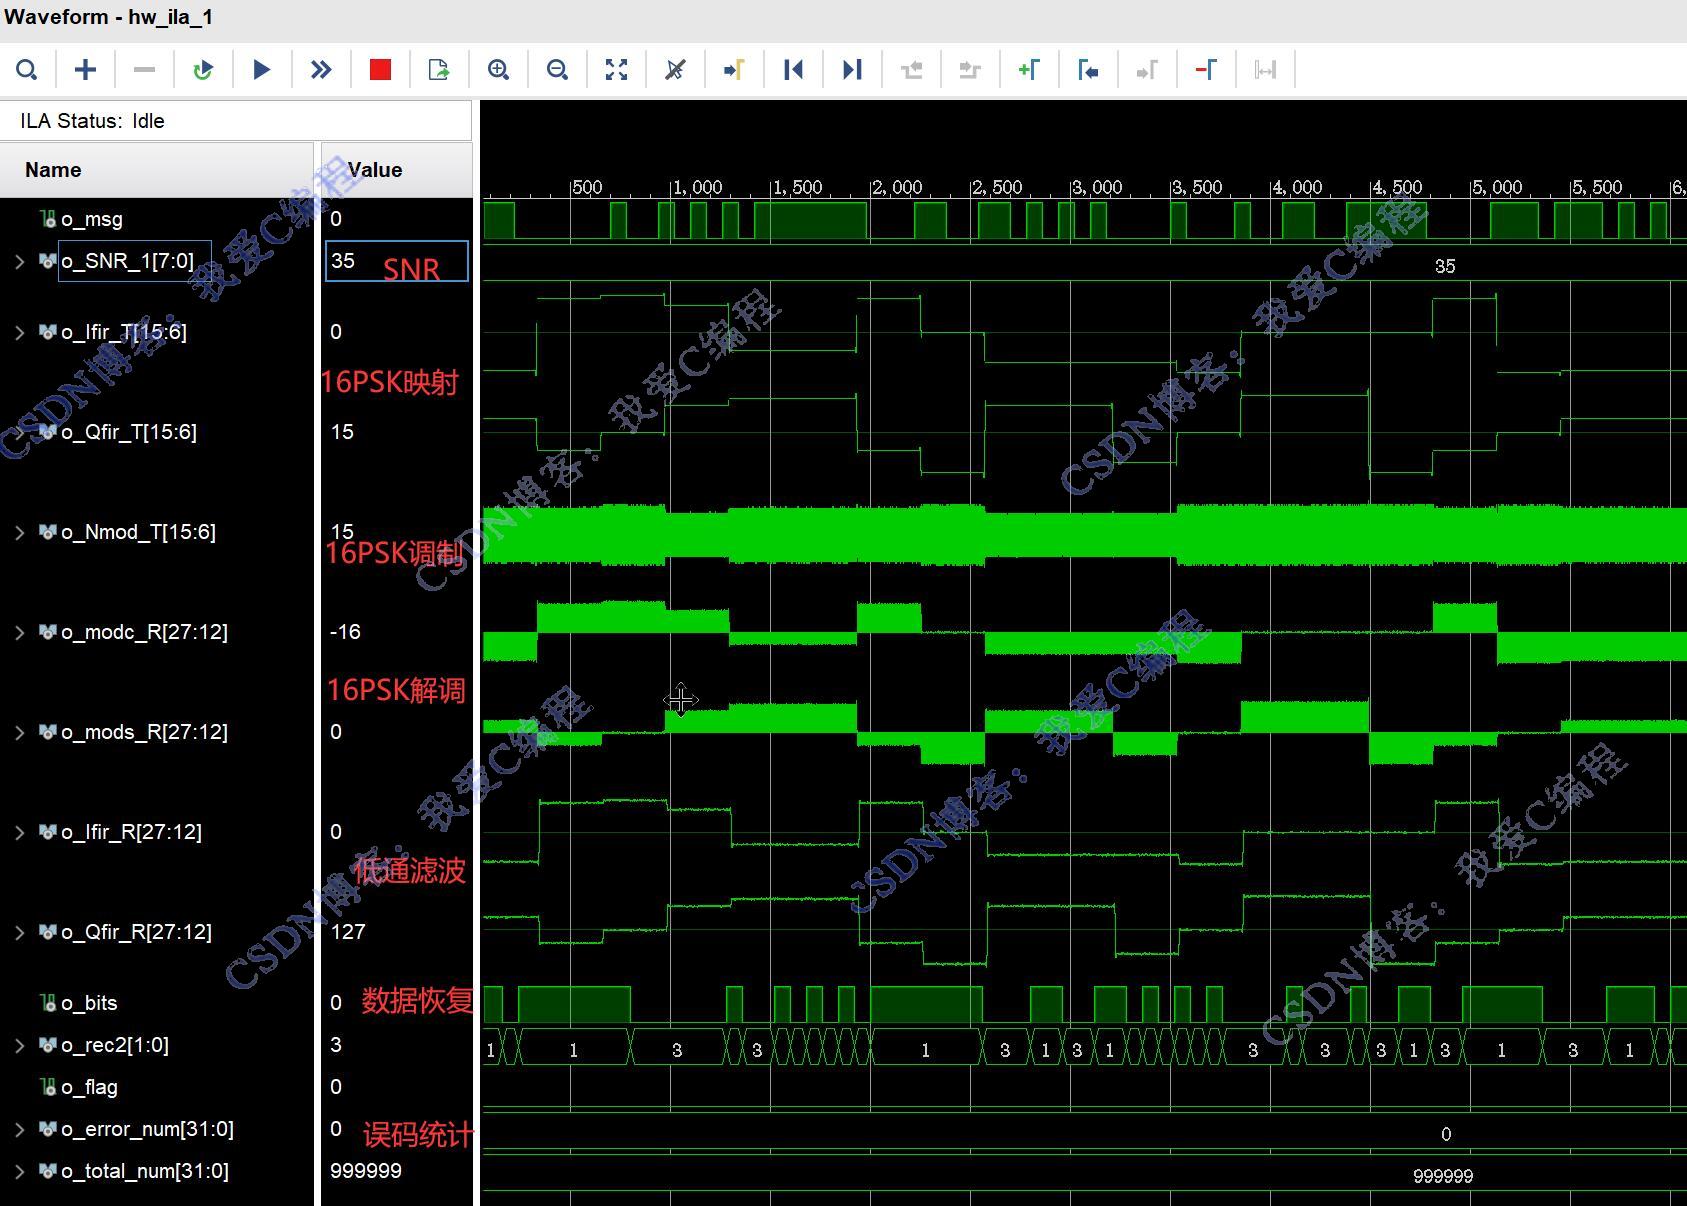This screenshot has width=1687, height=1206.
Task: Click the remove marker red icon
Action: click(x=1206, y=70)
